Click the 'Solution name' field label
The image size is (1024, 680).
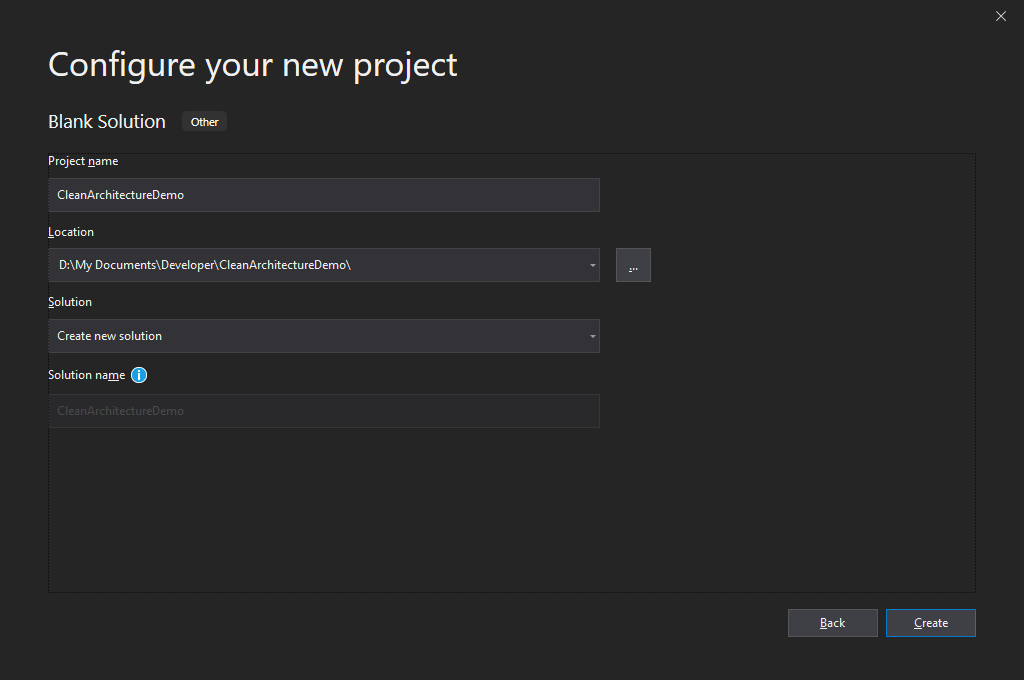pyautogui.click(x=87, y=375)
